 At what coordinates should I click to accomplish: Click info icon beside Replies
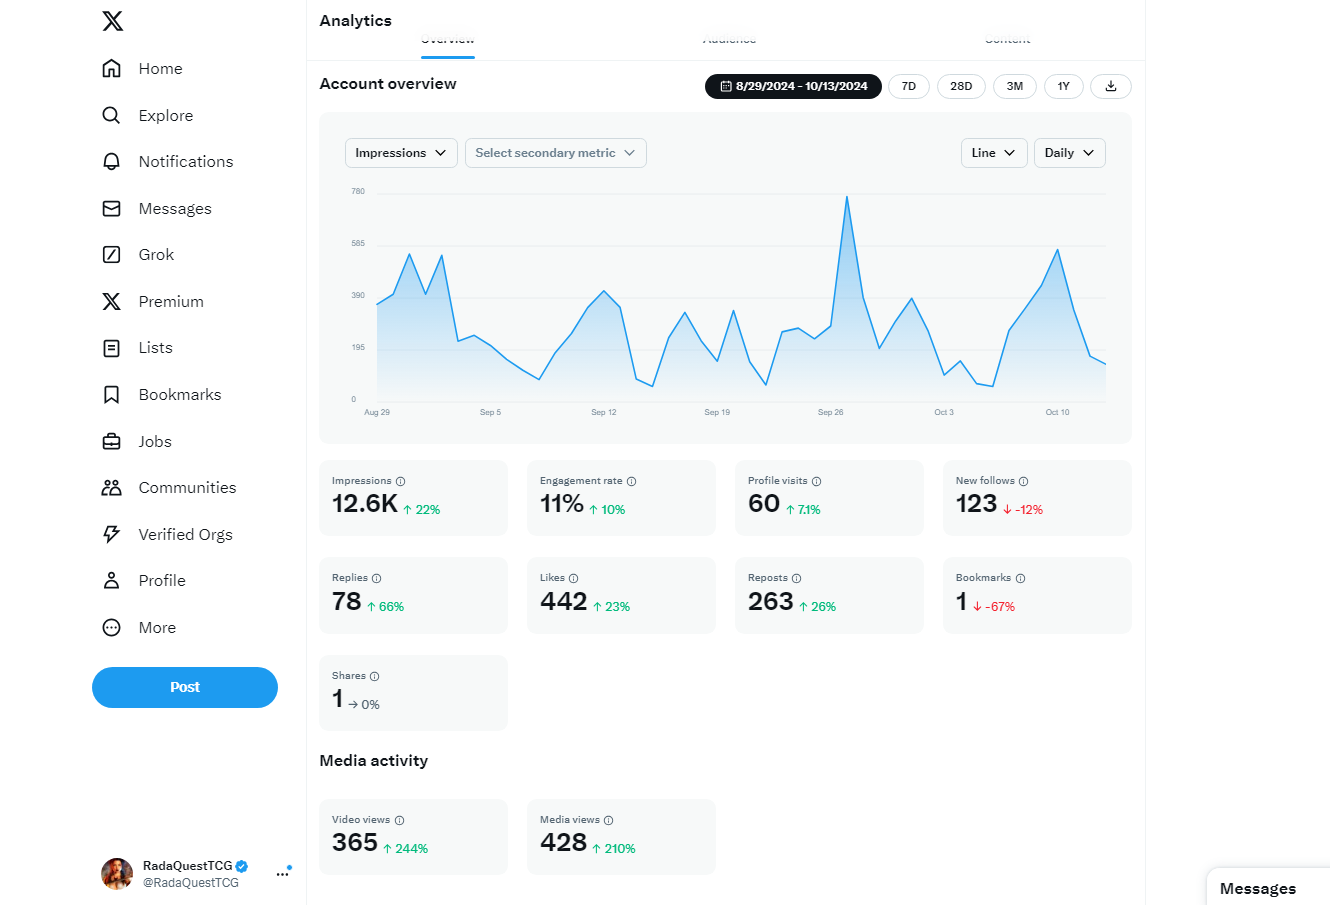377,578
